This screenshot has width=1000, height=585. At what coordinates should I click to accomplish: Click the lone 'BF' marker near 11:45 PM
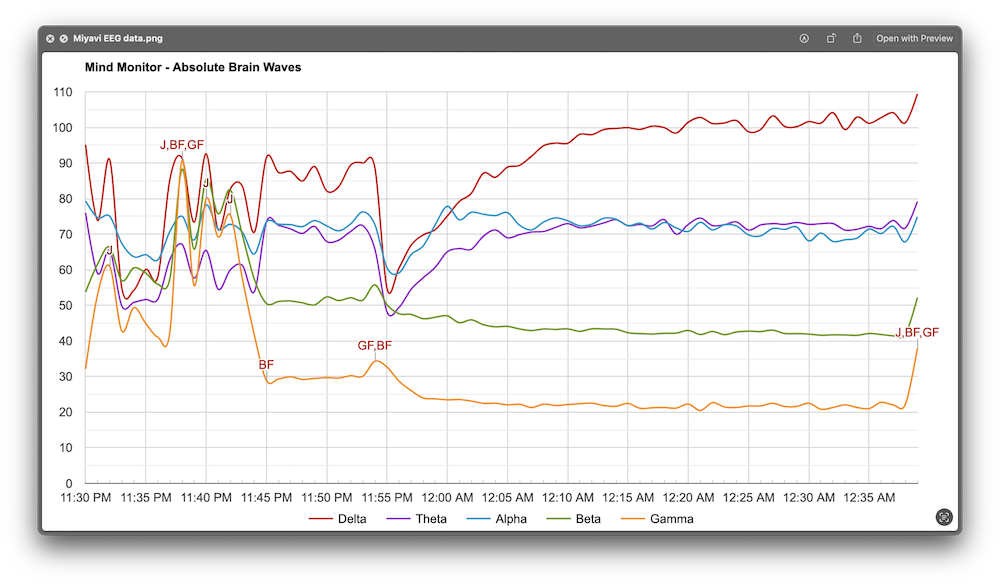pyautogui.click(x=266, y=365)
